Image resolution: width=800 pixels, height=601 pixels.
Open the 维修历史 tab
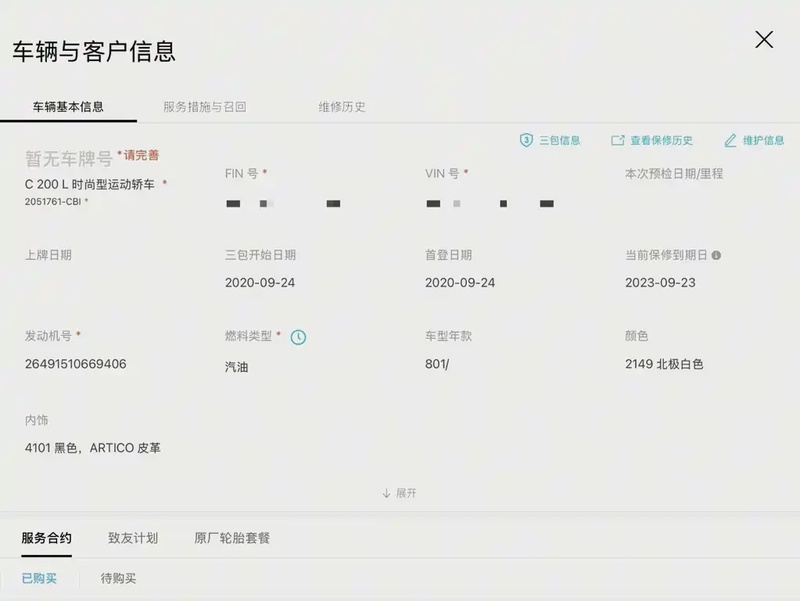click(x=342, y=106)
